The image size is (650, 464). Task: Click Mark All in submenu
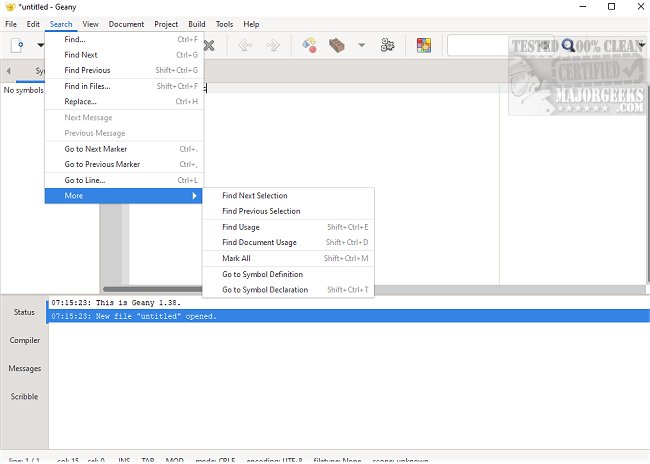236,258
